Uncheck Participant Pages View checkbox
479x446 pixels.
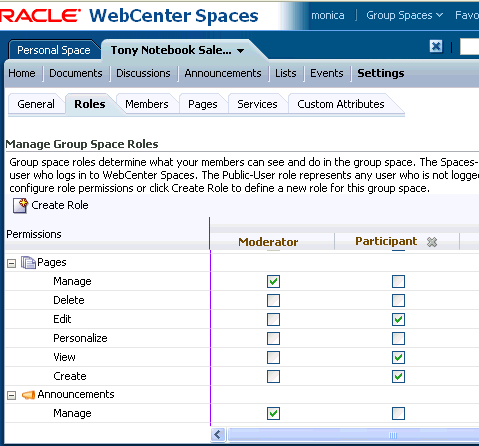click(398, 357)
